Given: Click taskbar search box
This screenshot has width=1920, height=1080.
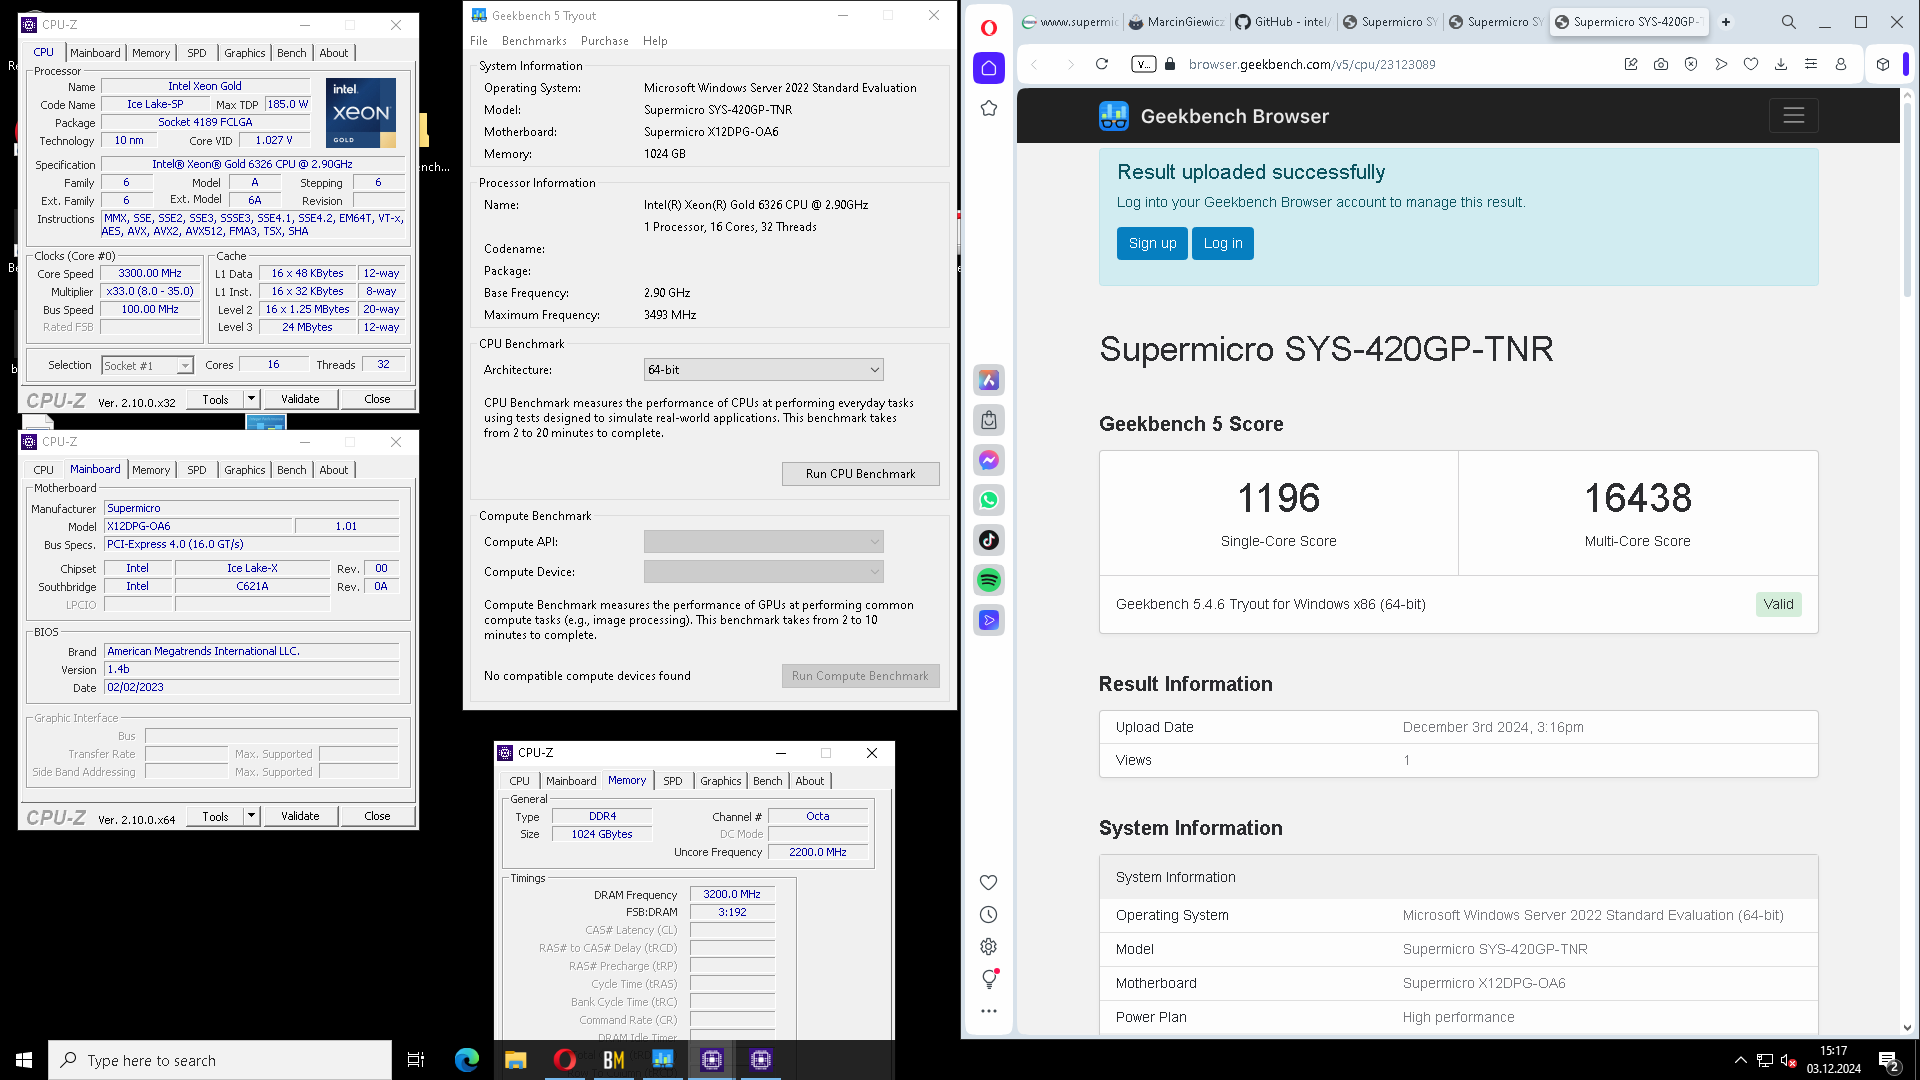Looking at the screenshot, I should (x=220, y=1060).
